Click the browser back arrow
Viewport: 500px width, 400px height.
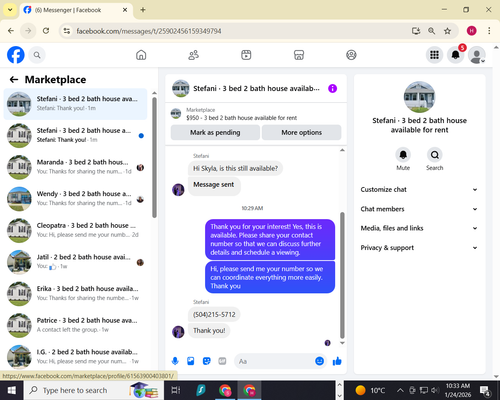click(x=11, y=31)
